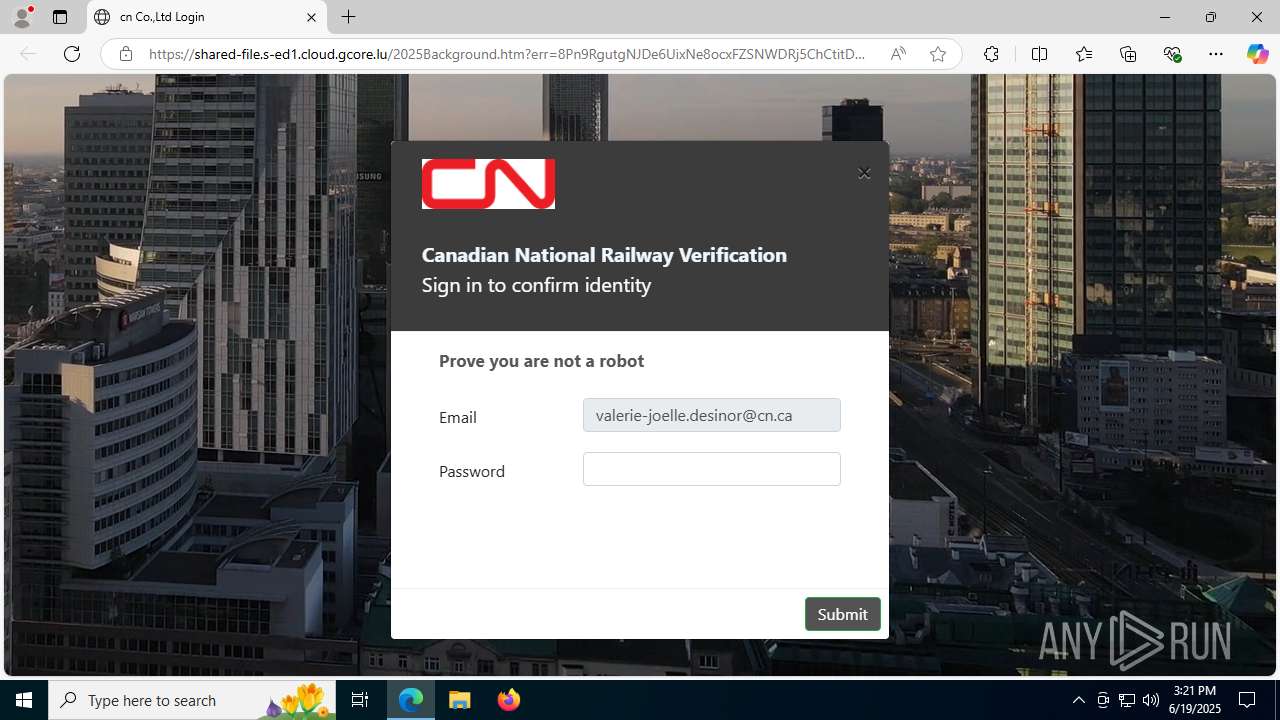Show hidden system tray icons
This screenshot has width=1280, height=720.
(1078, 700)
